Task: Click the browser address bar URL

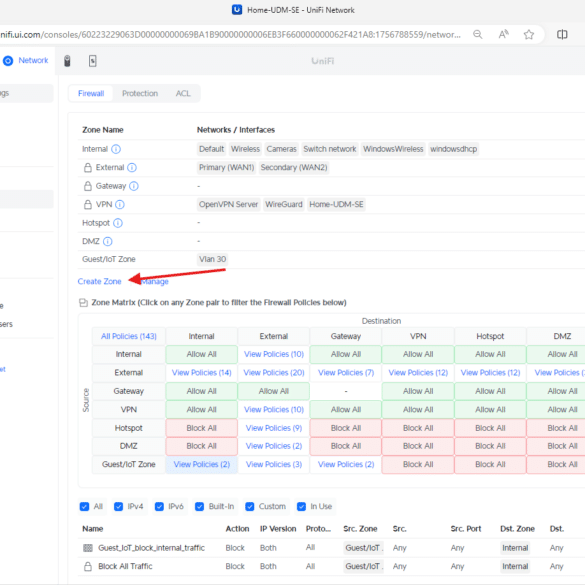Action: coord(230,35)
